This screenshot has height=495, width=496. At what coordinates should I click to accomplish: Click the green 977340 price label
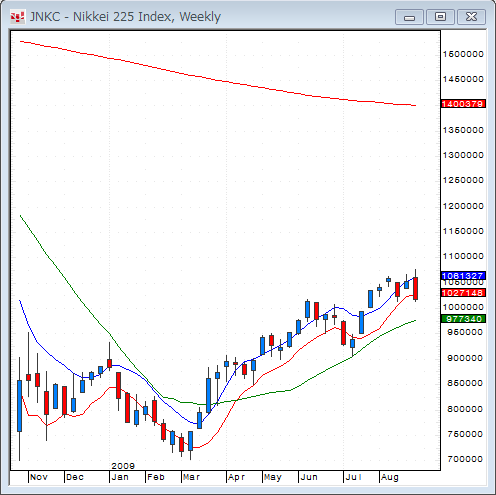pyautogui.click(x=463, y=319)
